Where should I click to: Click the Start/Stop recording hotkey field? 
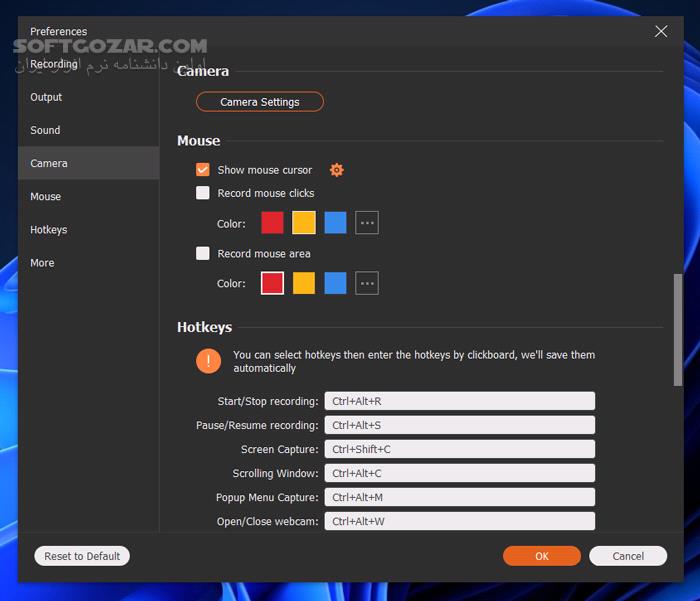[459, 401]
